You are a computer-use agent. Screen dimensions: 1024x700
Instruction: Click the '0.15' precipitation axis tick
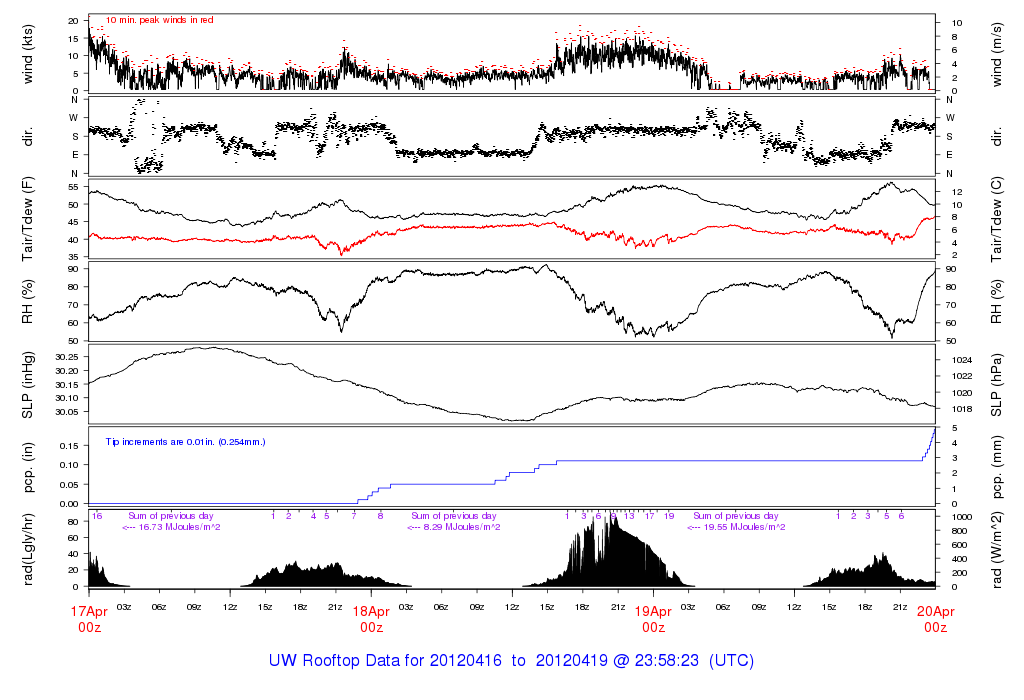tap(70, 445)
